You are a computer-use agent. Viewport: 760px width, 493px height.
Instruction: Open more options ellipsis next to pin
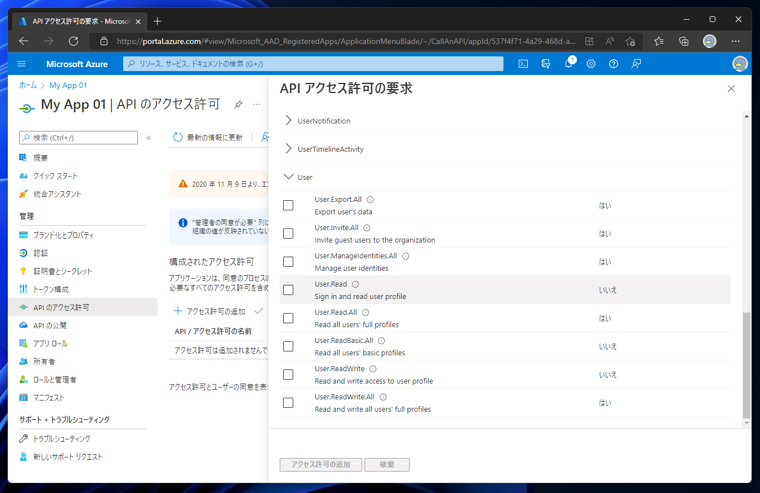point(256,104)
